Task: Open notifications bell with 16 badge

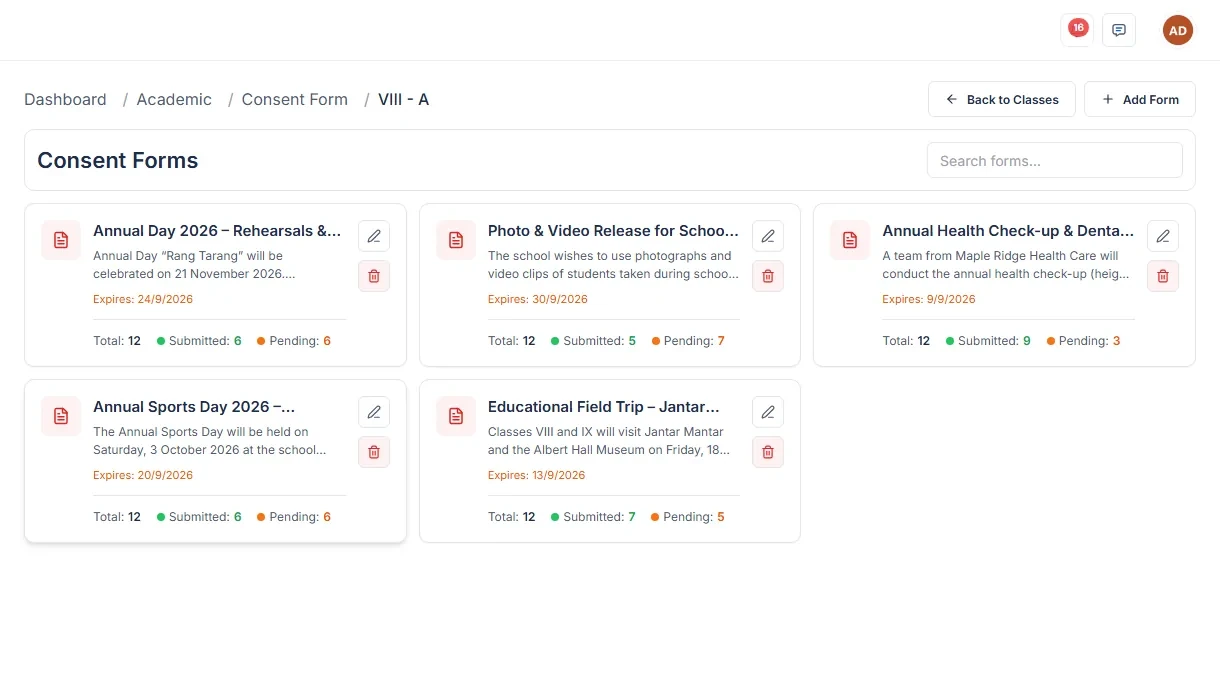Action: (x=1077, y=30)
